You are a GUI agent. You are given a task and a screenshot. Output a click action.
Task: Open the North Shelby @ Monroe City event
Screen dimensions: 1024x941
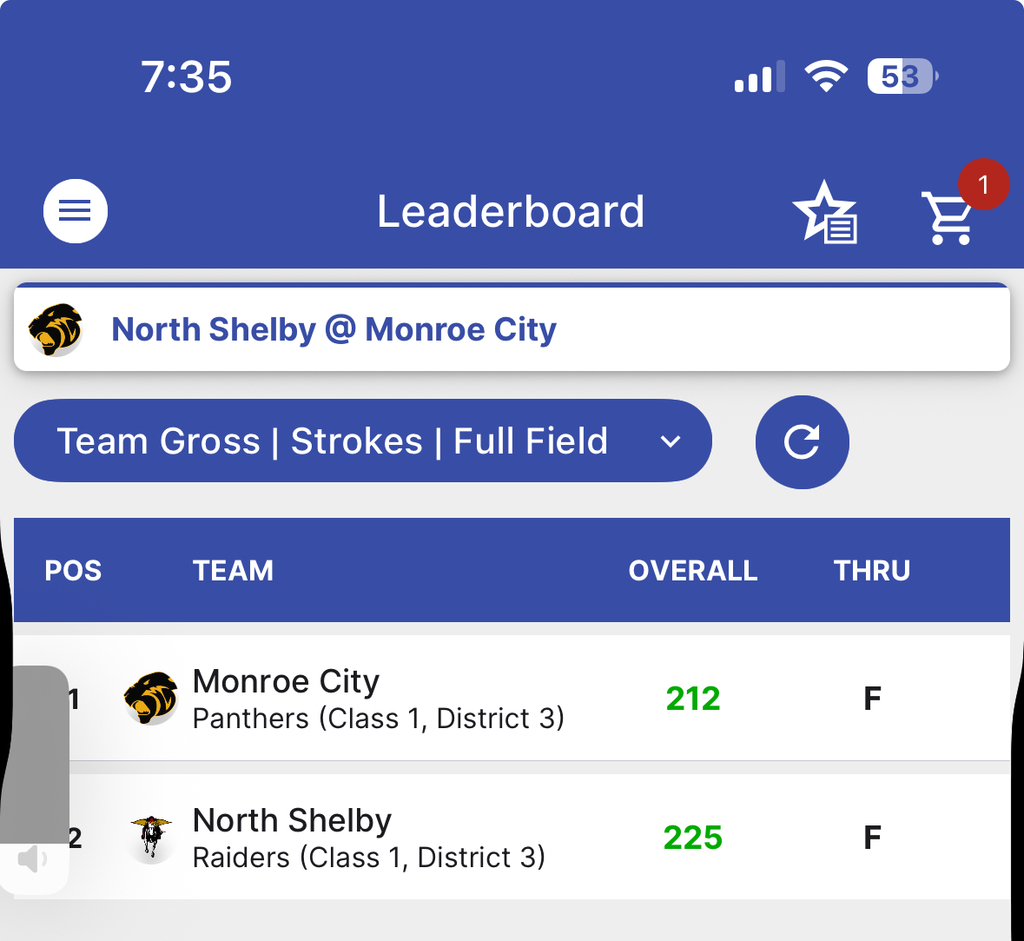coord(334,329)
